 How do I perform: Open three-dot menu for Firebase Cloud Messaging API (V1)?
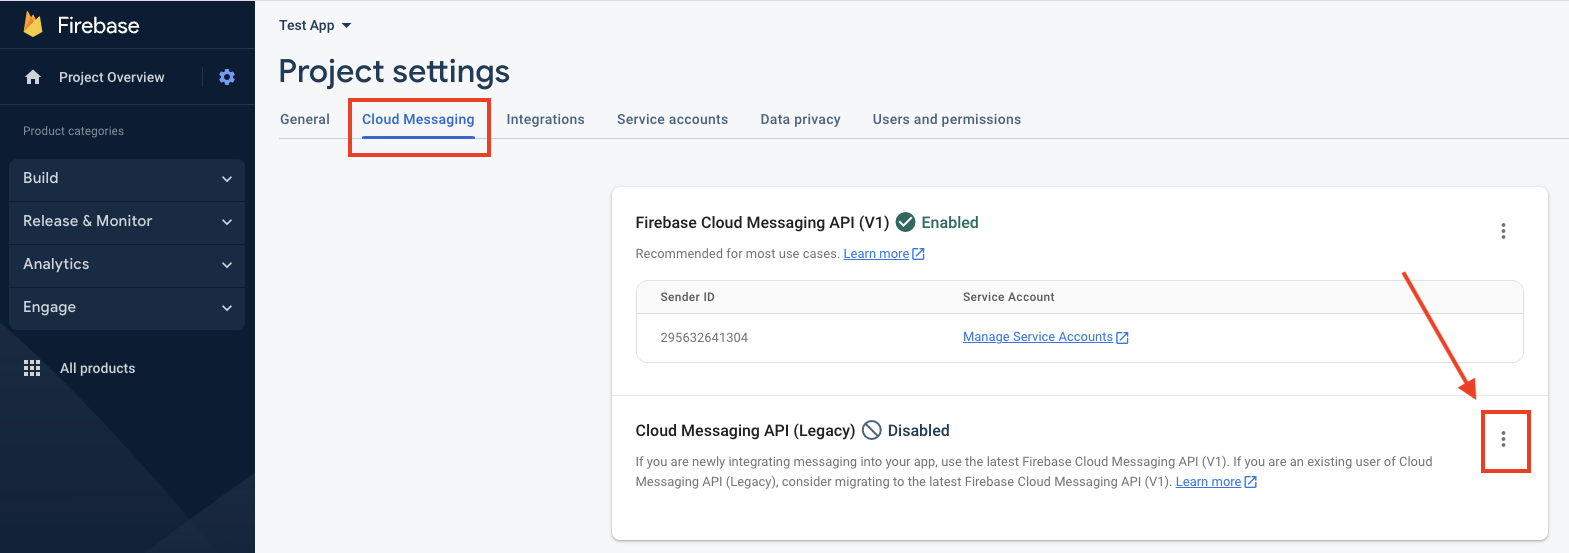pyautogui.click(x=1503, y=231)
